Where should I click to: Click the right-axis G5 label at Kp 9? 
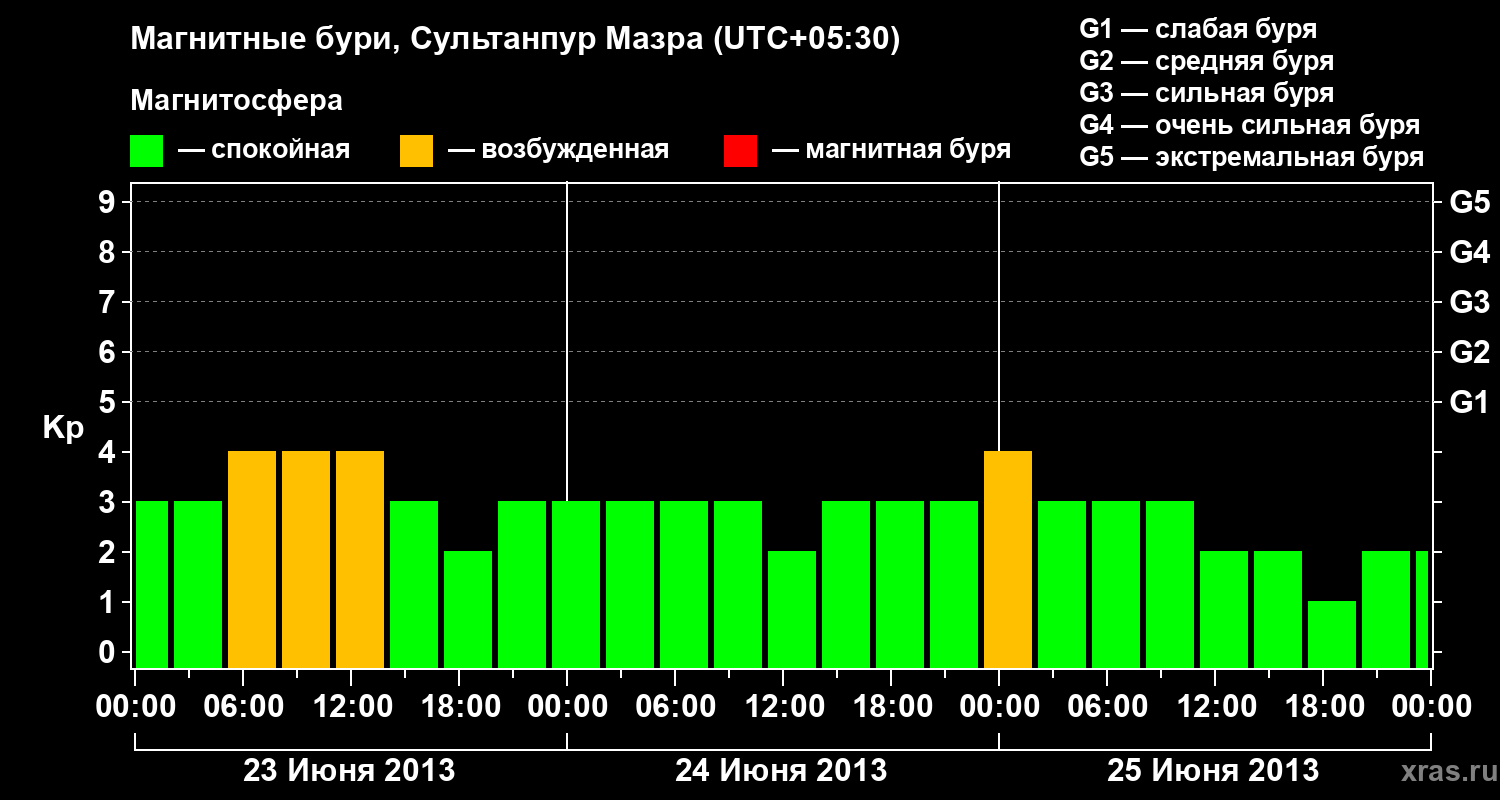click(x=1469, y=202)
